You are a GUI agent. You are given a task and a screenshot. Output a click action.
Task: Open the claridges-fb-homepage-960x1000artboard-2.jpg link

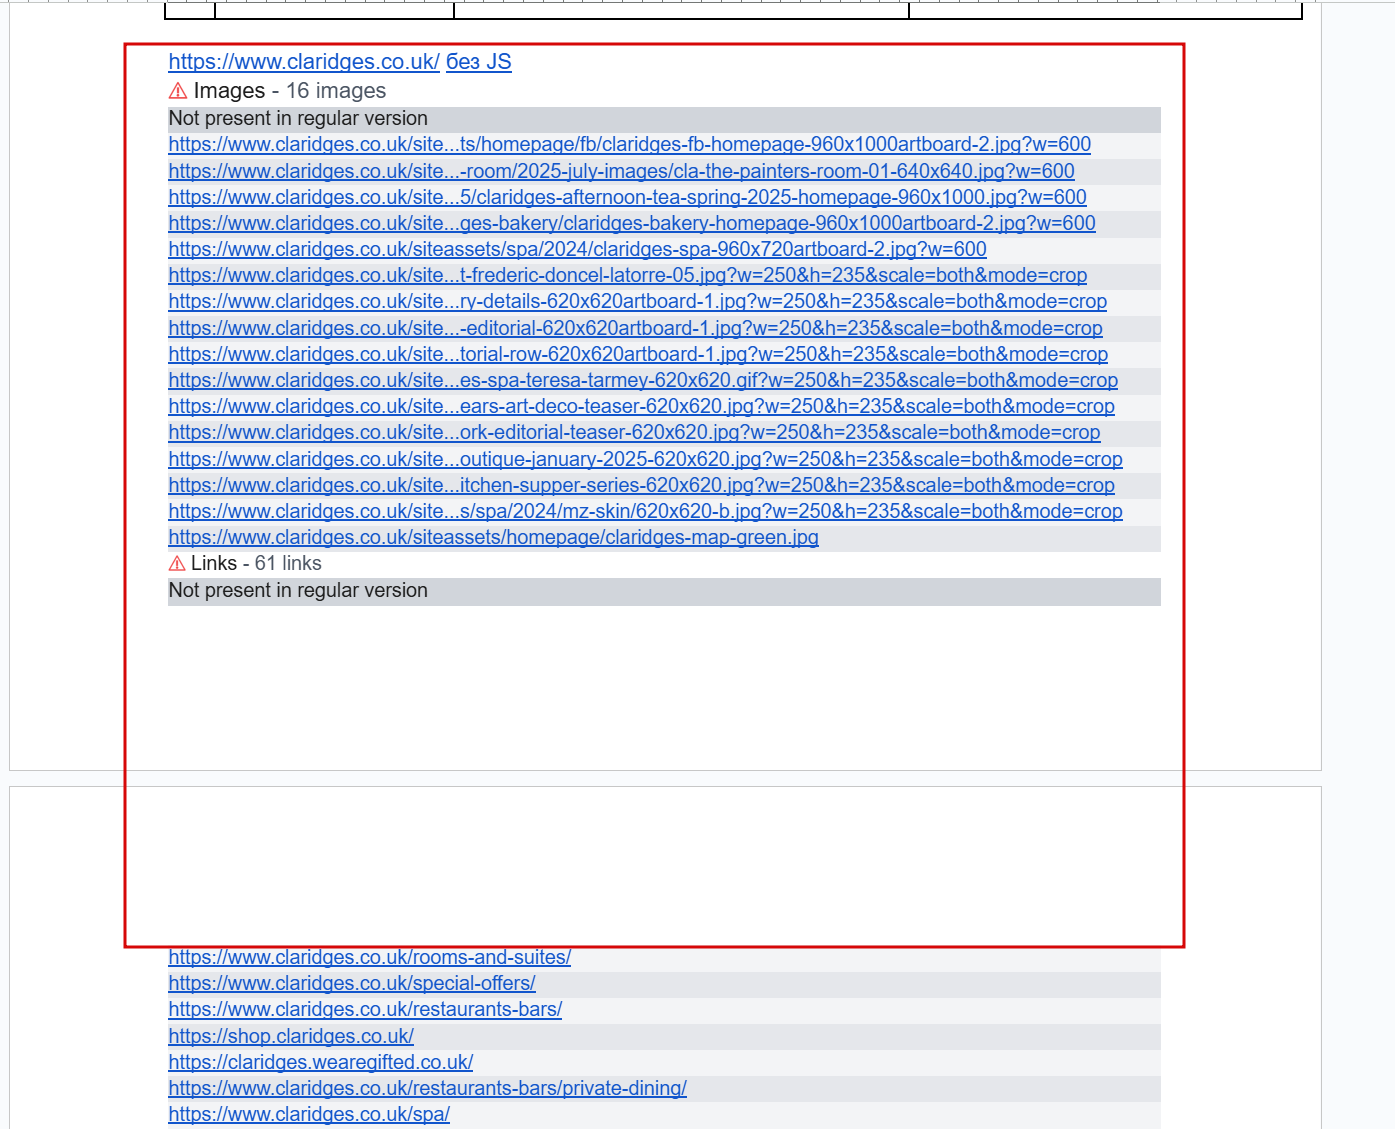[x=629, y=145]
